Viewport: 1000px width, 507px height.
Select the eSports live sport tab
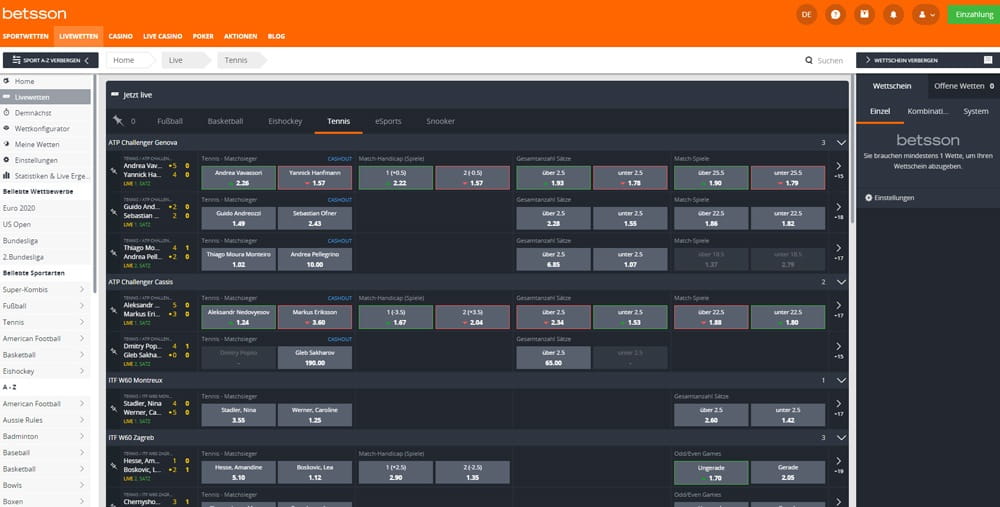pos(388,121)
